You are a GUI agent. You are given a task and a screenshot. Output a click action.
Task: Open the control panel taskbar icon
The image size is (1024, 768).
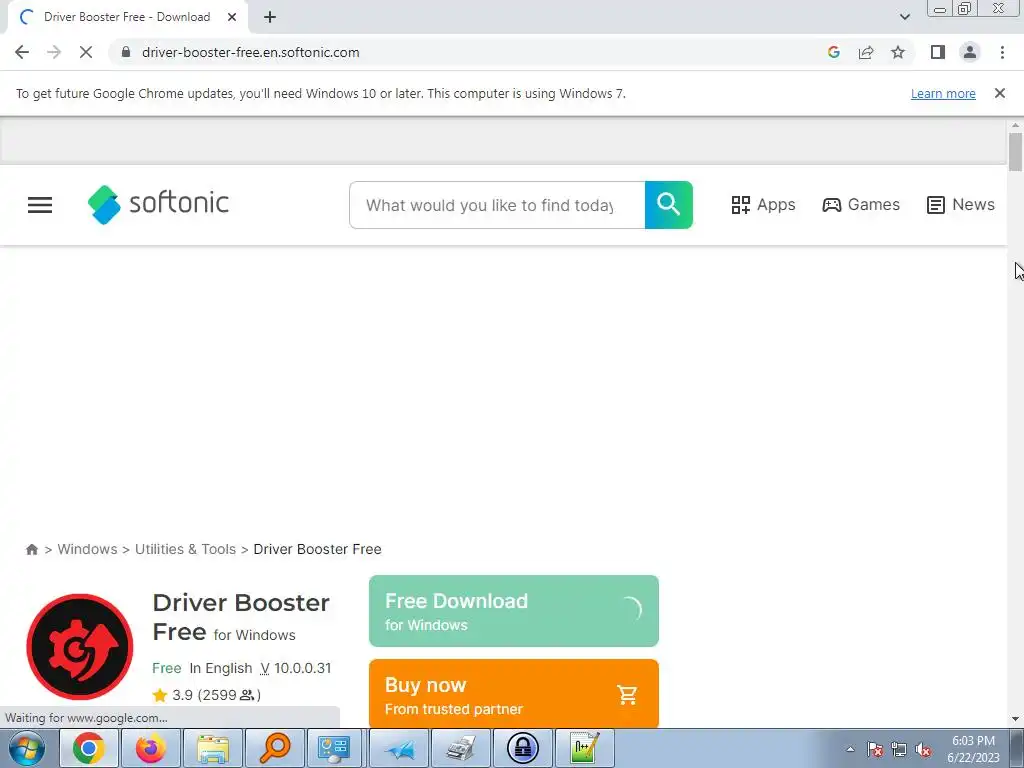334,748
